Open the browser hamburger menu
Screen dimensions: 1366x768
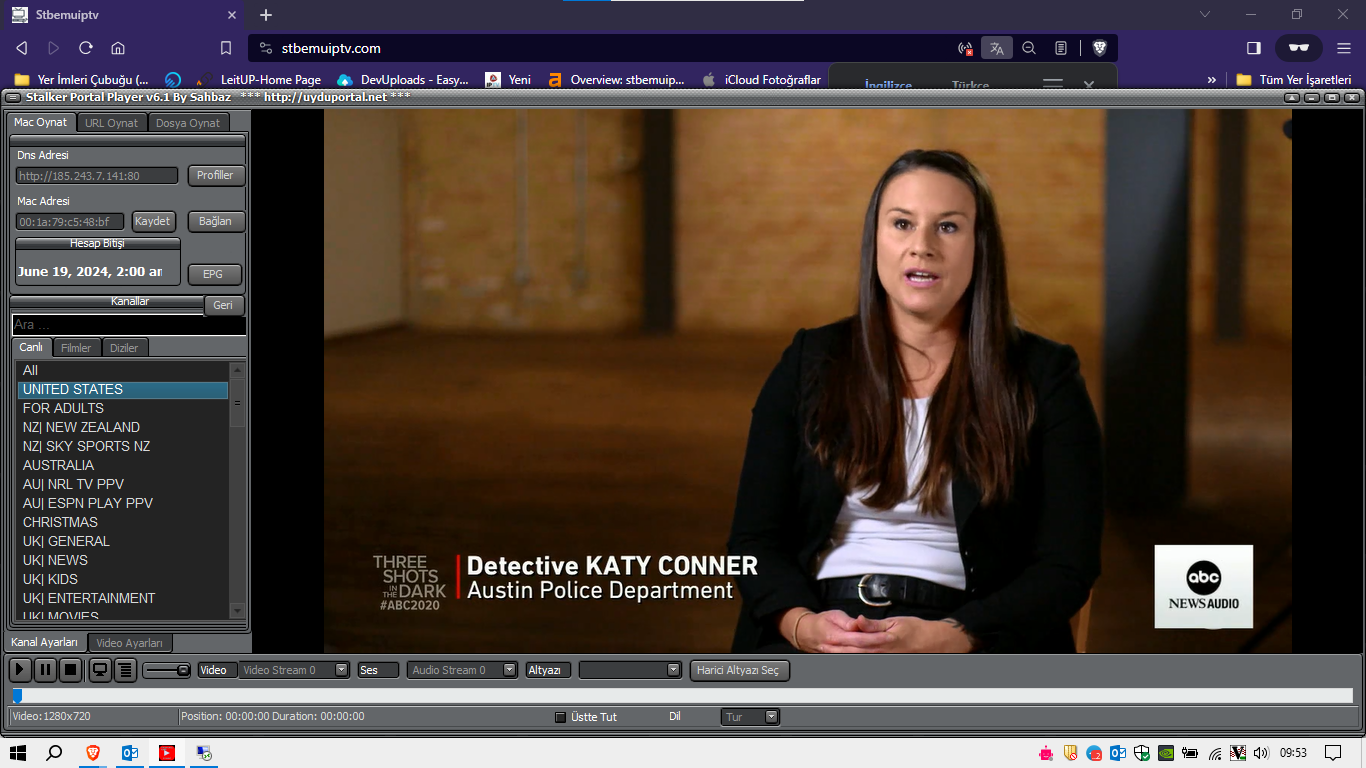tap(1344, 48)
